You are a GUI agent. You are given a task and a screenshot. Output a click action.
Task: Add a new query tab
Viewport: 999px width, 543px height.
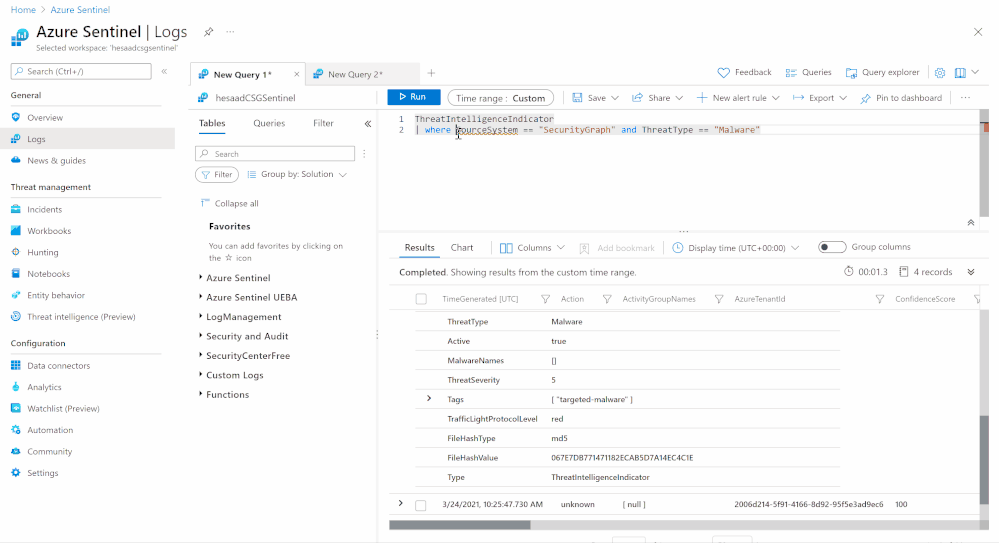pos(431,73)
